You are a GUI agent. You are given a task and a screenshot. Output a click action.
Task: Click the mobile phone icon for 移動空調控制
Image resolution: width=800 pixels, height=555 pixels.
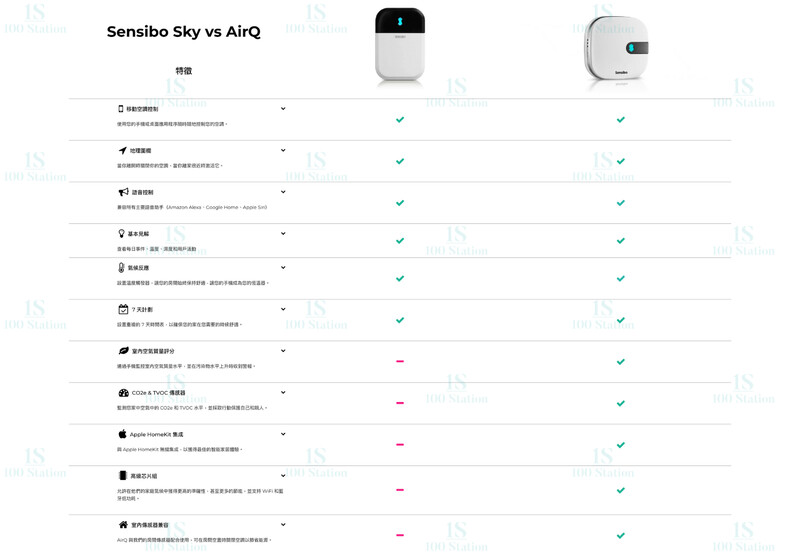coord(121,109)
